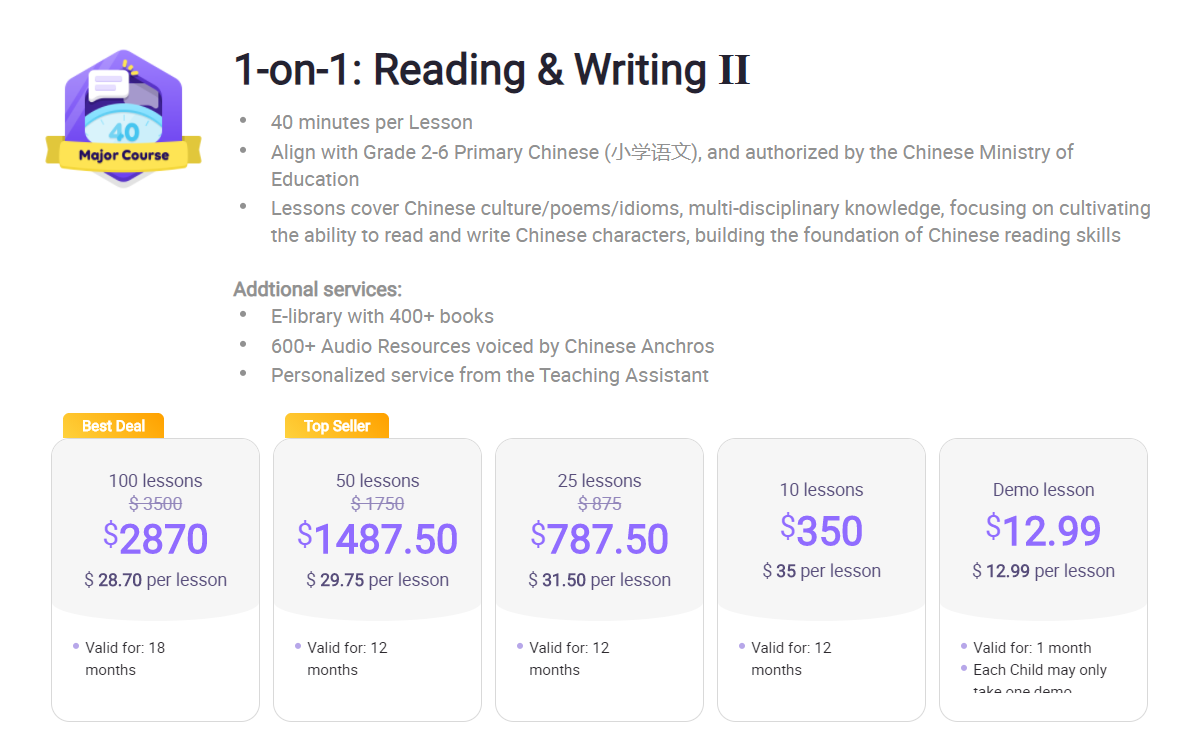Select the Top Seller badge
Image resolution: width=1199 pixels, height=742 pixels.
[x=336, y=426]
